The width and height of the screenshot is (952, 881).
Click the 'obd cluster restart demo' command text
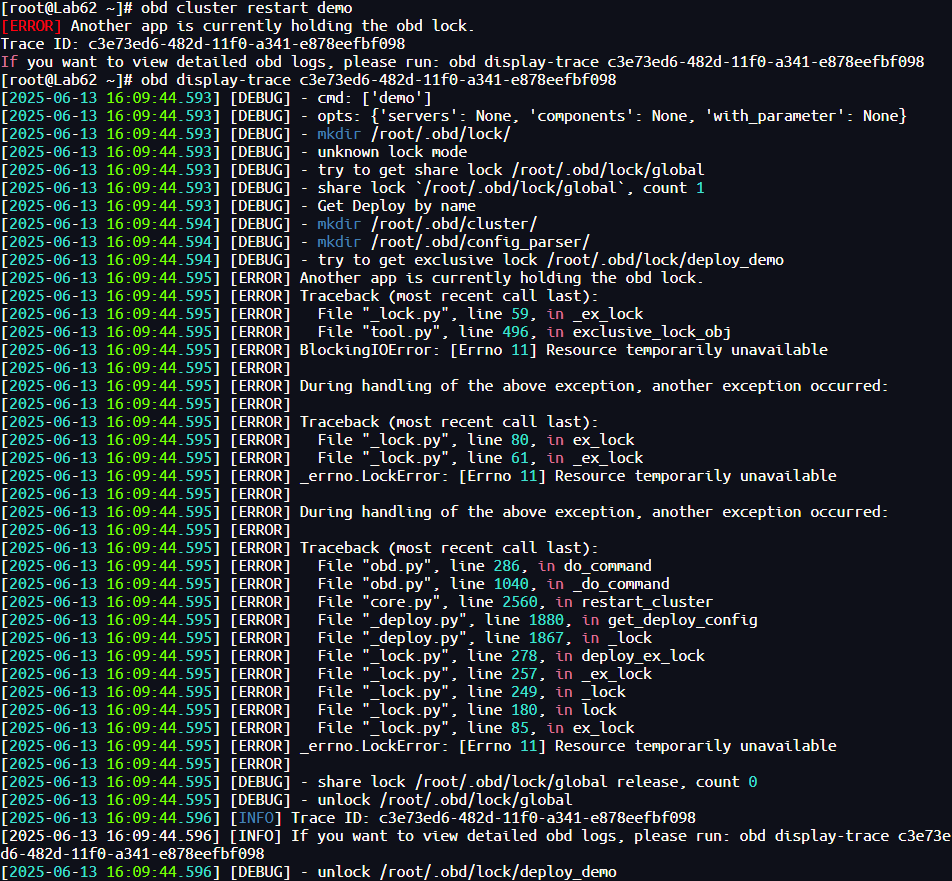(246, 9)
